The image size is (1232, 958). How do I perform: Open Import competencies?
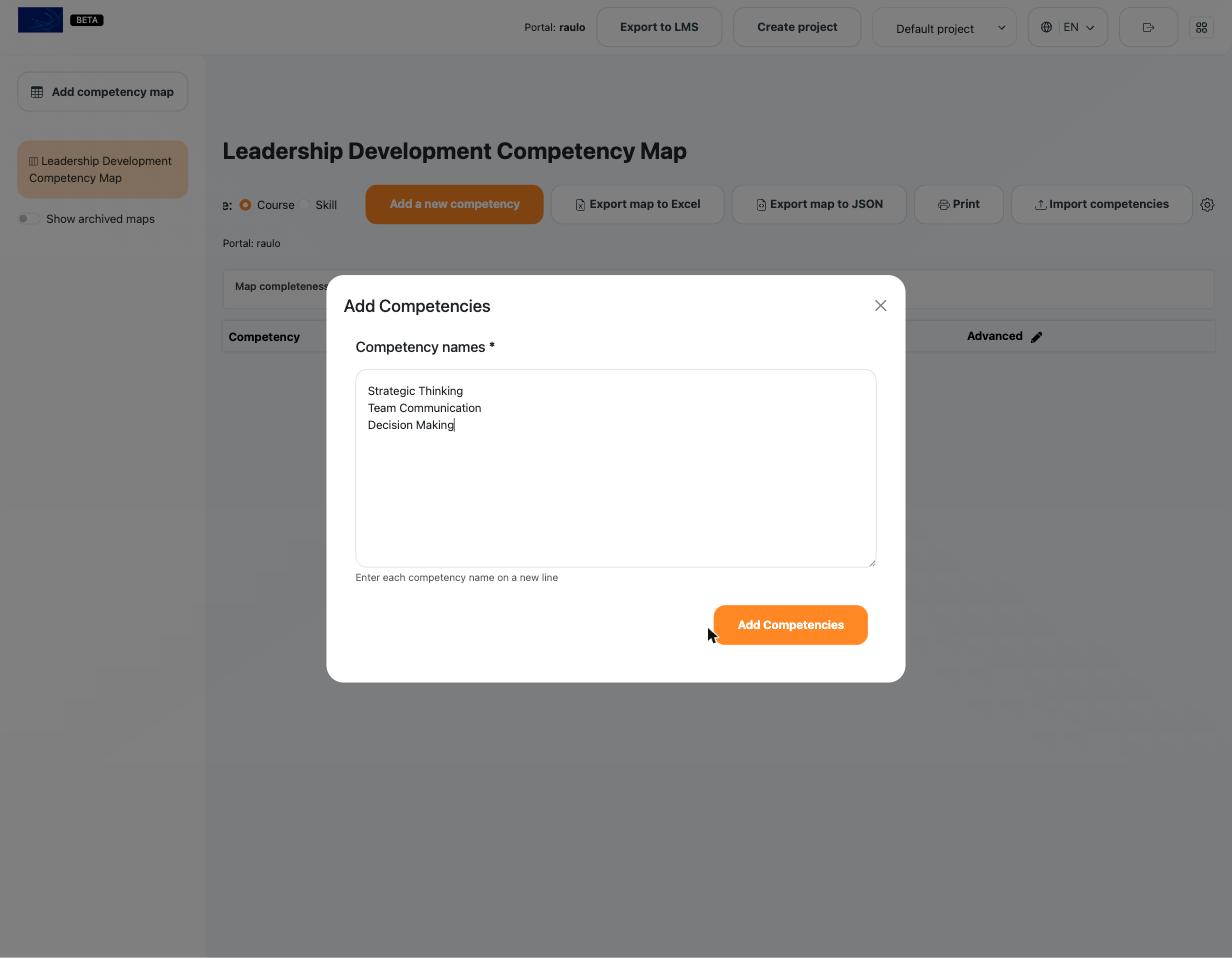[1101, 204]
